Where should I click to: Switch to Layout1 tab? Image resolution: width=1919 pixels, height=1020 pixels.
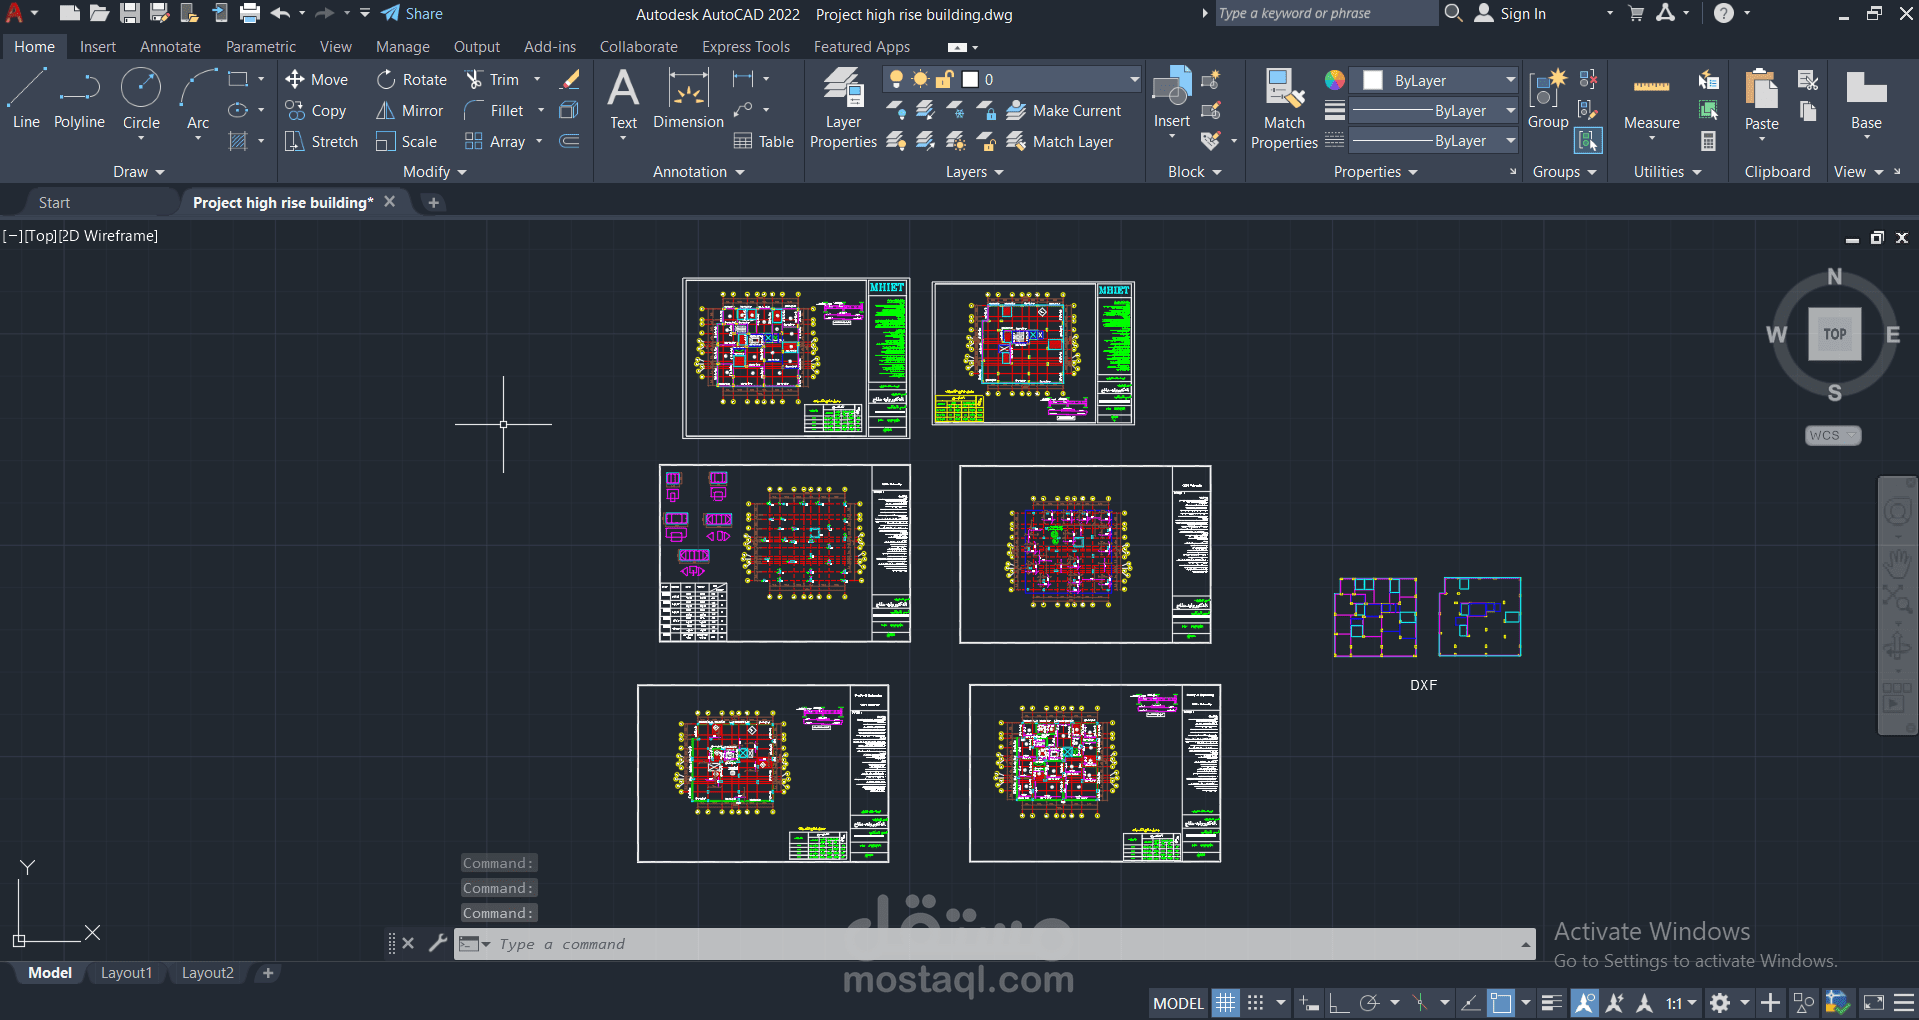pos(126,973)
